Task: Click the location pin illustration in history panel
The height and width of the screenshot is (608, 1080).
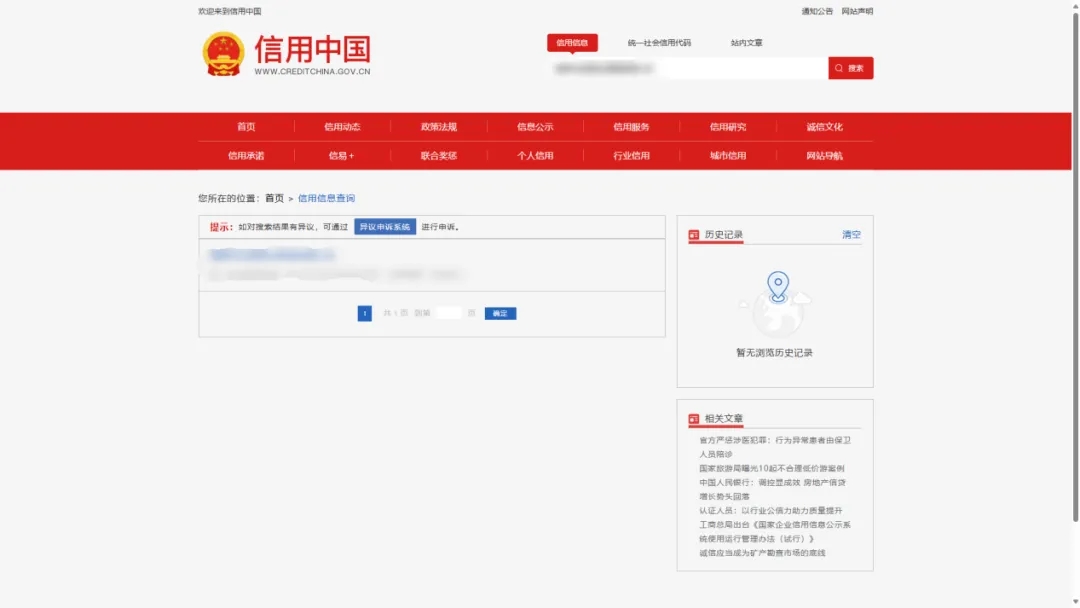Action: pyautogui.click(x=777, y=289)
